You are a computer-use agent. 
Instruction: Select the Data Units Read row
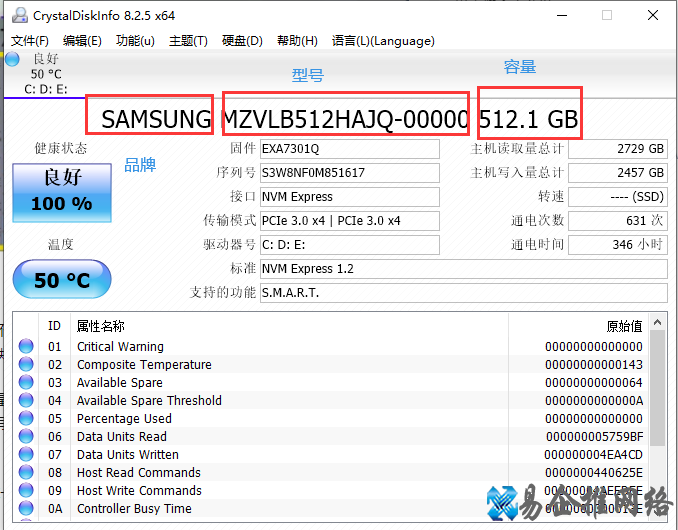[331, 437]
